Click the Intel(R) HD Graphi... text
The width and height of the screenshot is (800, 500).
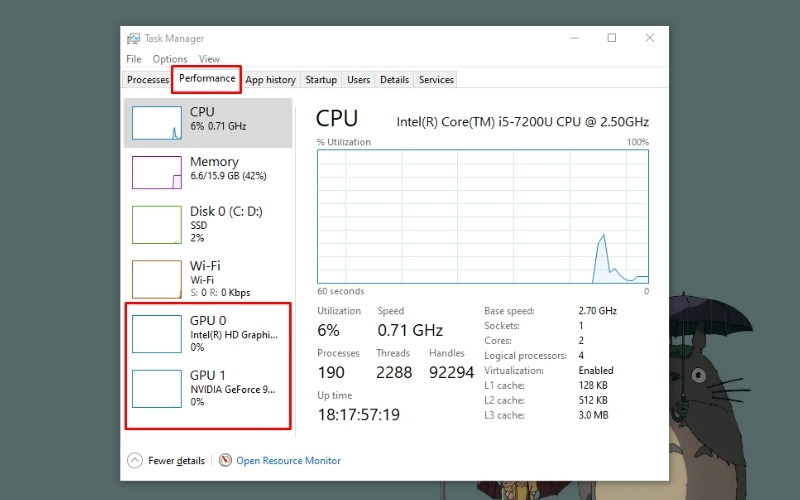tap(234, 335)
